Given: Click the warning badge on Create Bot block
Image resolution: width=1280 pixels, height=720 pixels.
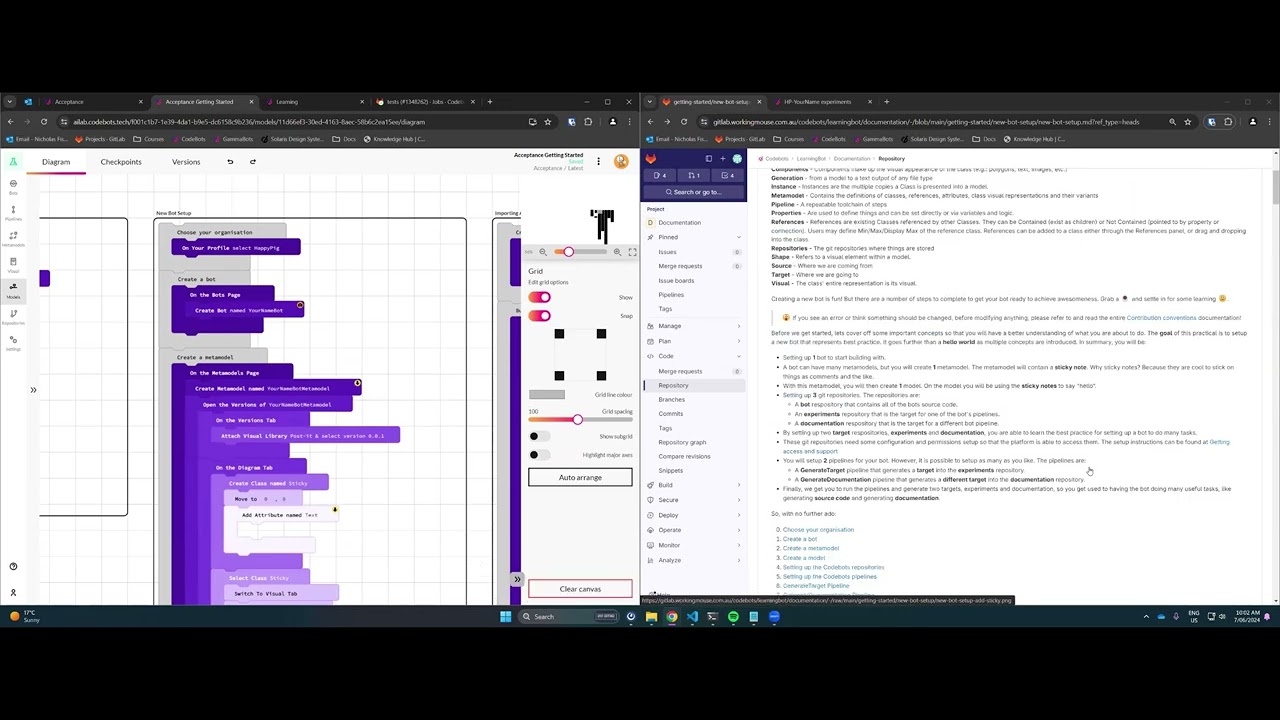Looking at the screenshot, I should point(300,305).
